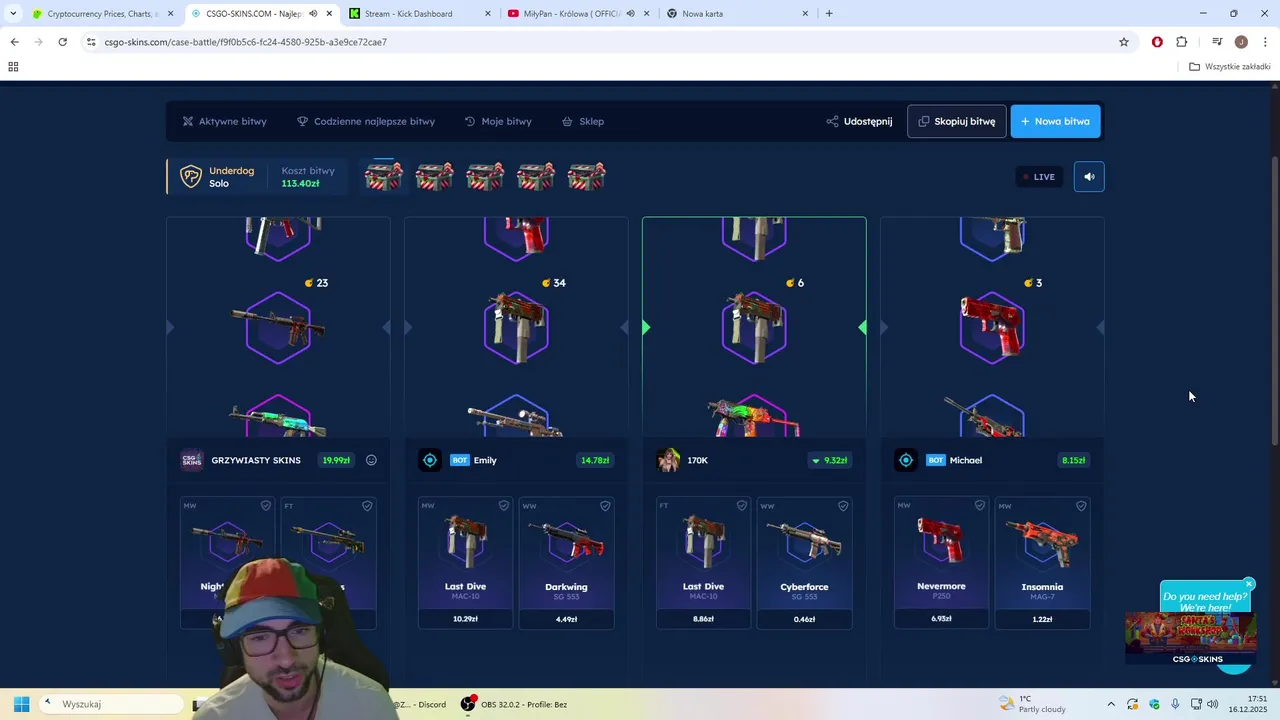This screenshot has height=720, width=1280.
Task: Click shield check icon on Insomnia card
Action: [1081, 506]
